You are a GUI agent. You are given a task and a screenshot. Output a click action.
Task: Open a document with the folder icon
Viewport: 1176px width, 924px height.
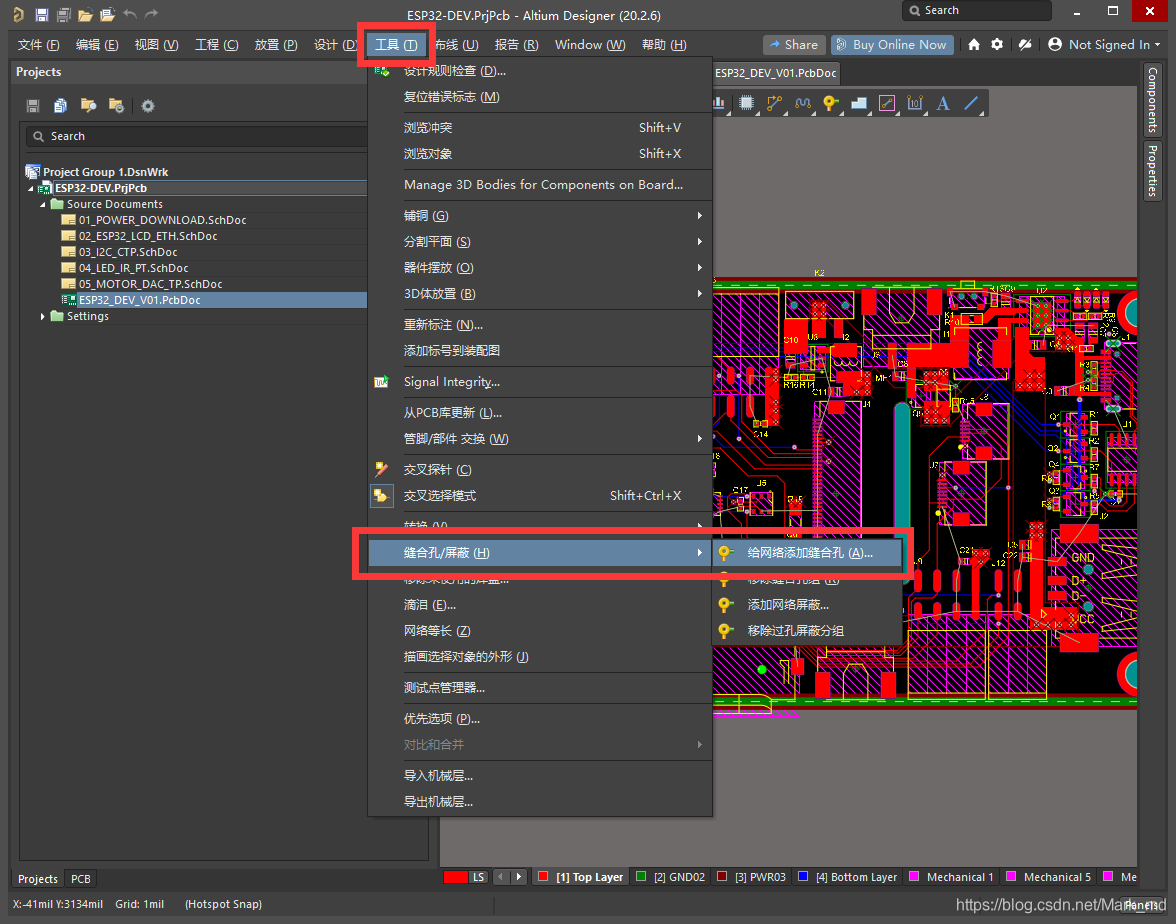[86, 14]
